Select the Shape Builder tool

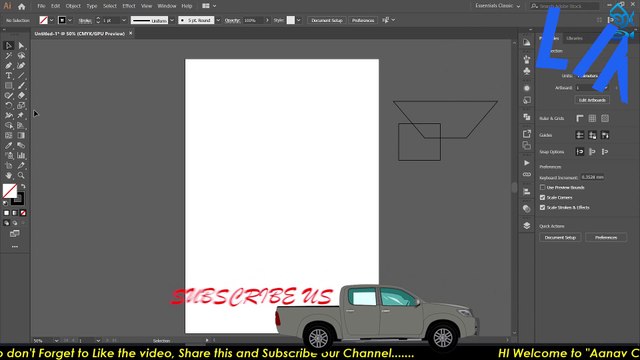(9, 125)
